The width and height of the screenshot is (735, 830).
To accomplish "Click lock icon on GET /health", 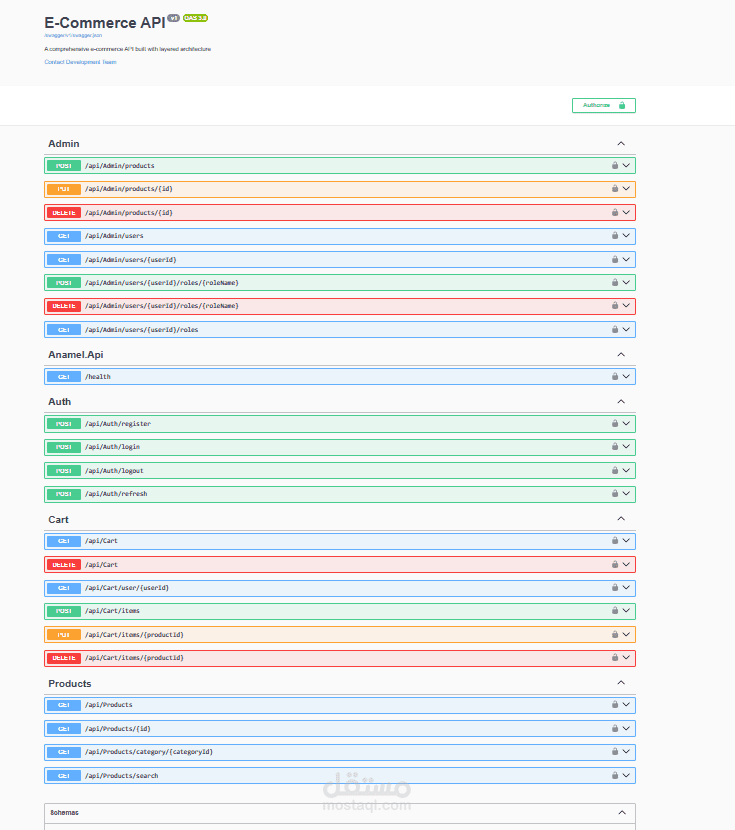I will 615,376.
